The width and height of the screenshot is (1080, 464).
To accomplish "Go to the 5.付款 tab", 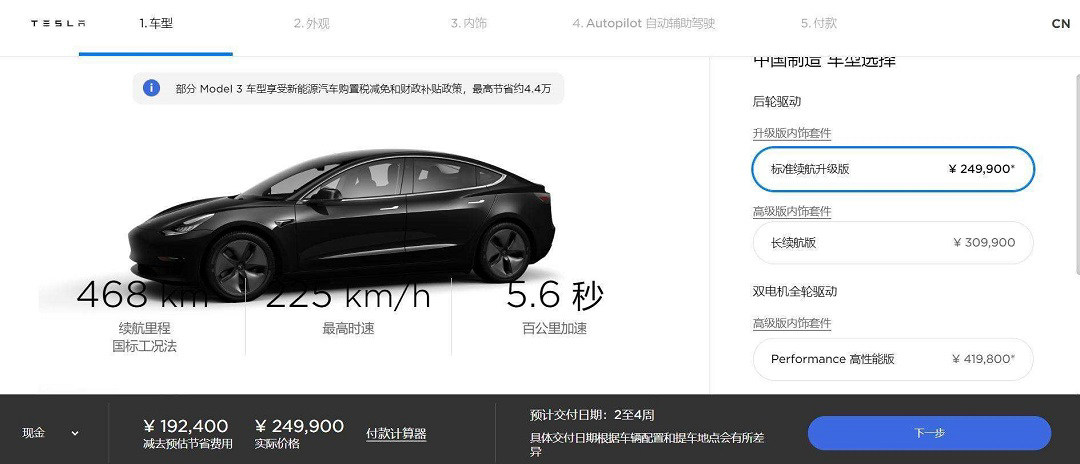I will 818,23.
